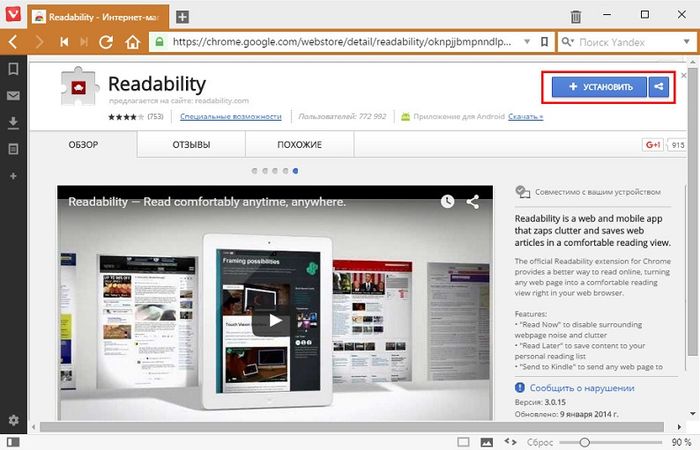Open the Bookmarks panel in sidebar

(x=13, y=69)
